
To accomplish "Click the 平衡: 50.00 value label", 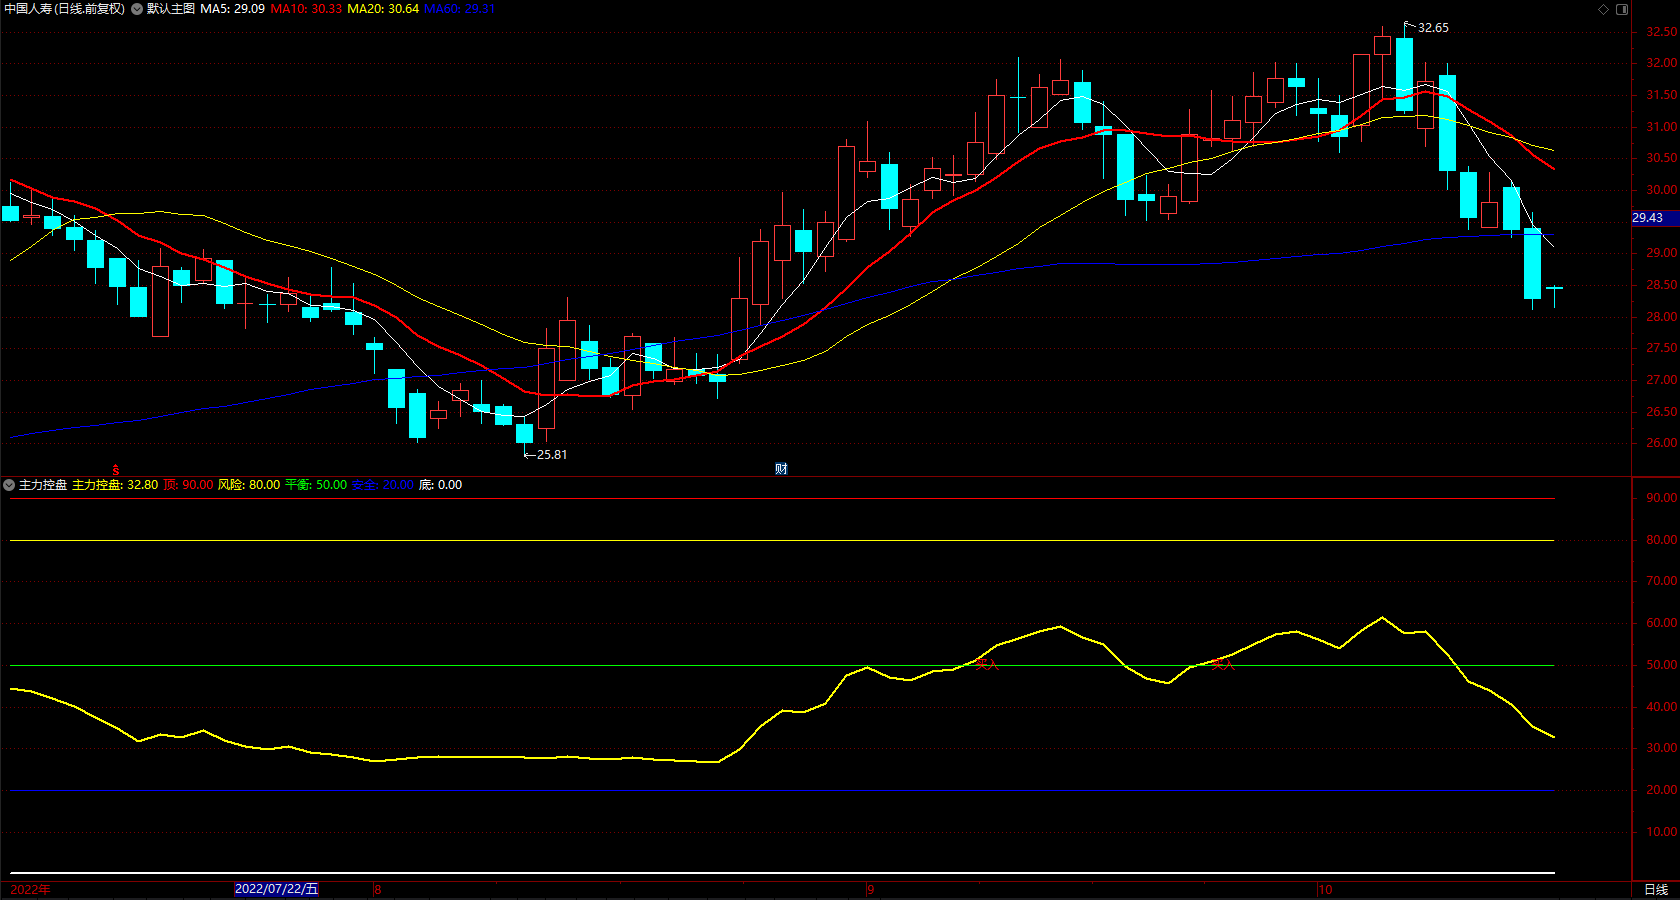I will [316, 485].
